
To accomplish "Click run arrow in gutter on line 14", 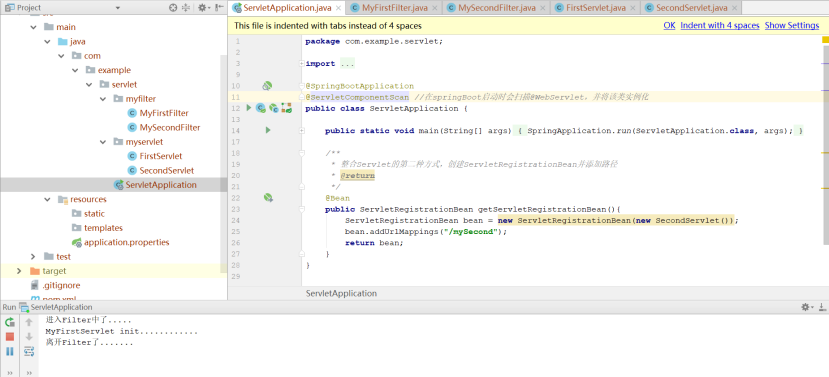I will [268, 130].
